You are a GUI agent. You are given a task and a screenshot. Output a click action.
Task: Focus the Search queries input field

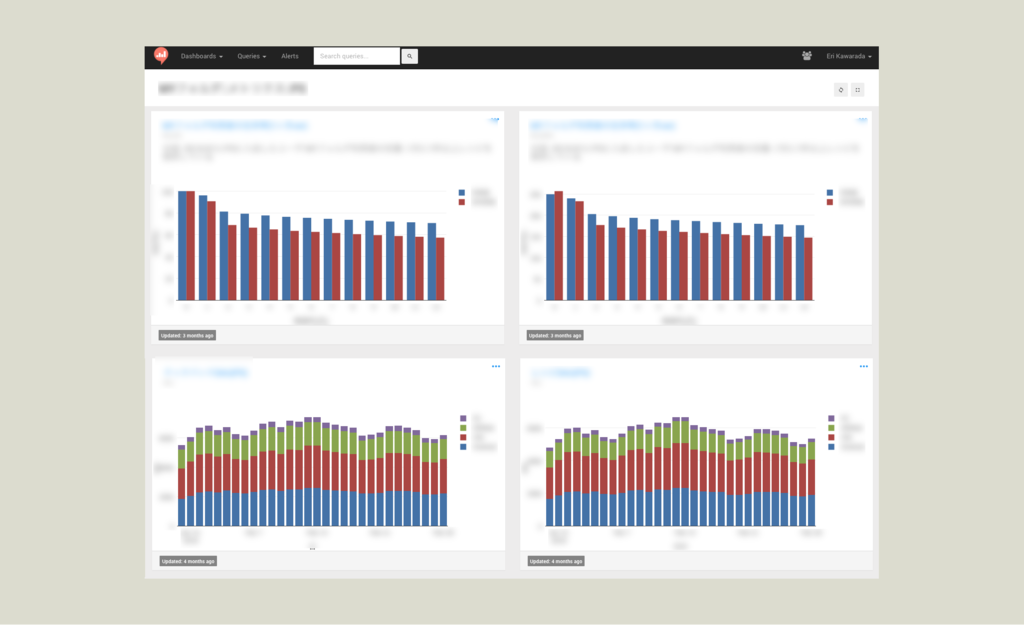[x=357, y=56]
